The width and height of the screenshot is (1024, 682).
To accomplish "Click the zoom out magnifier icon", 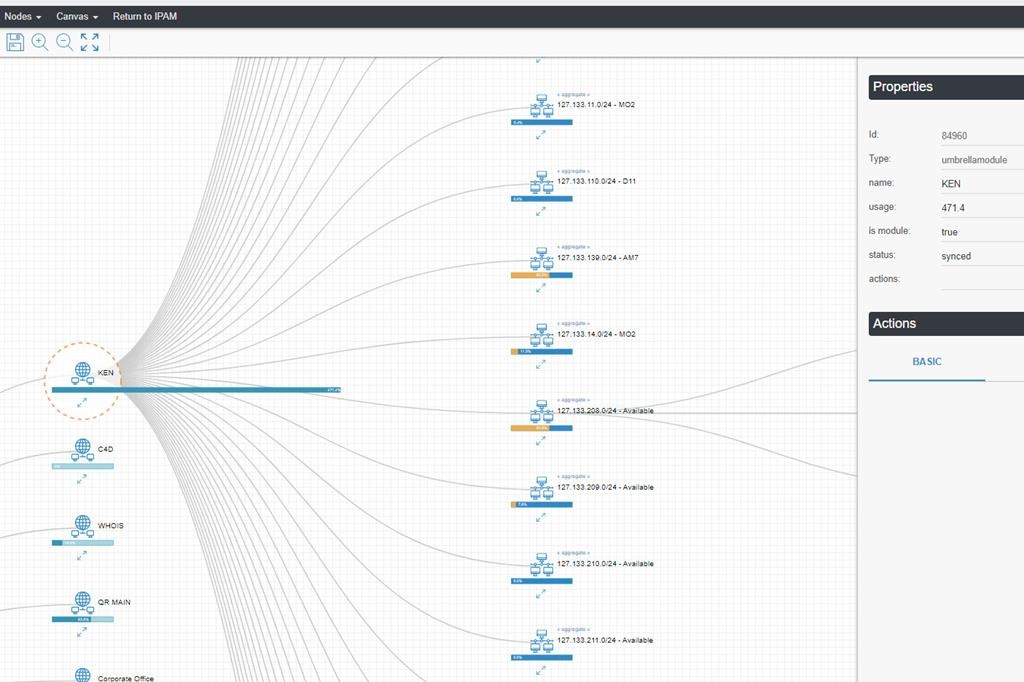I will click(64, 42).
